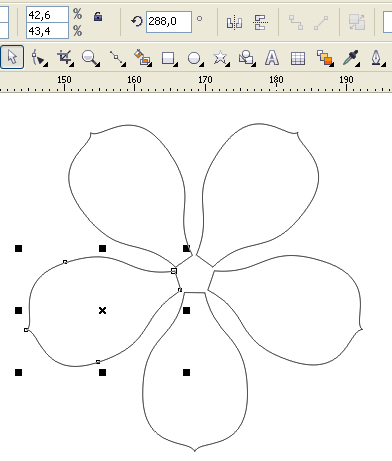Click the vertical scale field showing 43,4

[x=47, y=31]
